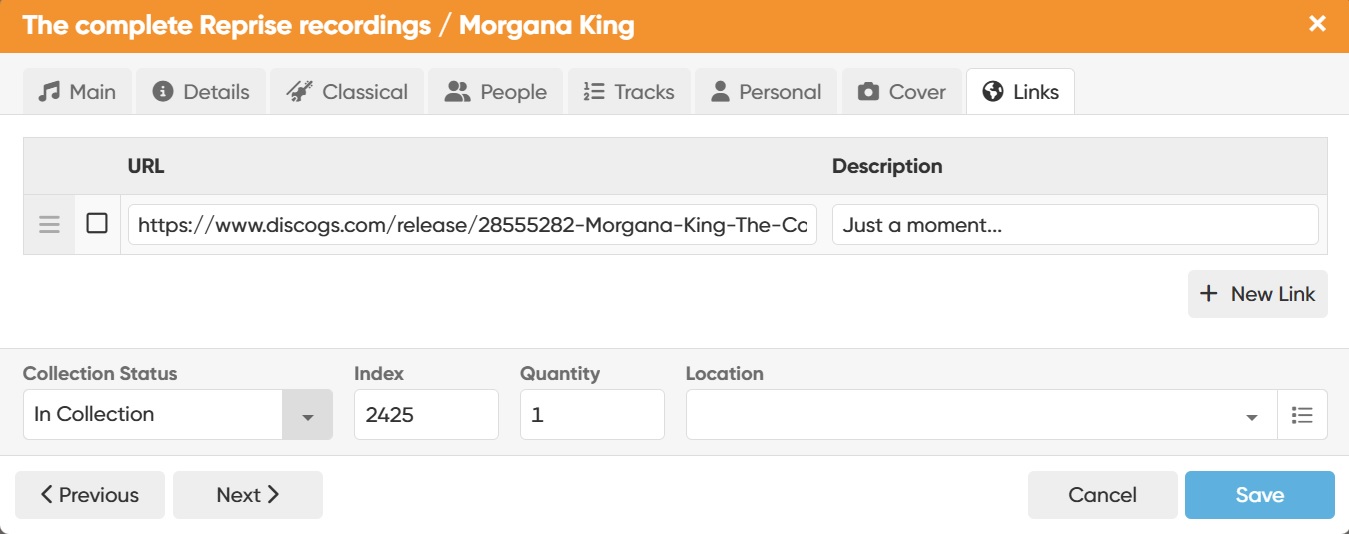Open the Main tab
Screen dimensions: 1349x534
pos(78,92)
